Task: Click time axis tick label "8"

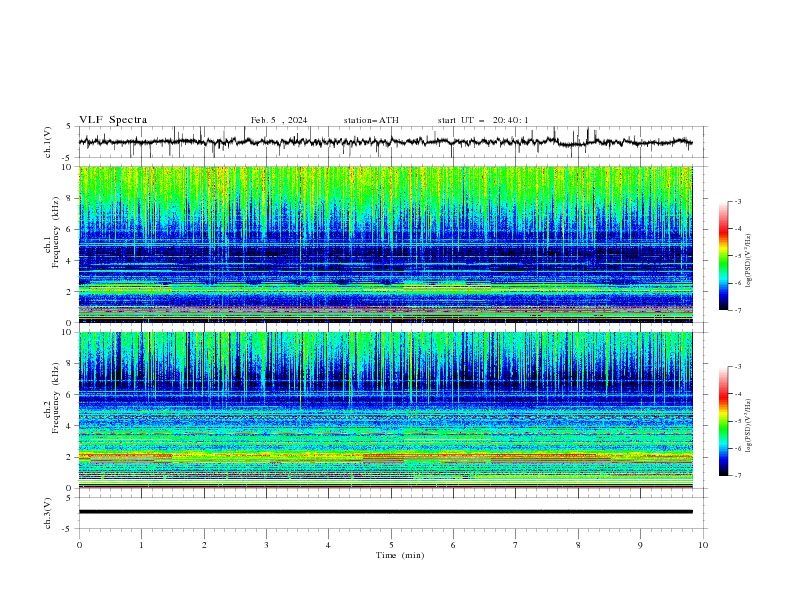Action: 578,545
